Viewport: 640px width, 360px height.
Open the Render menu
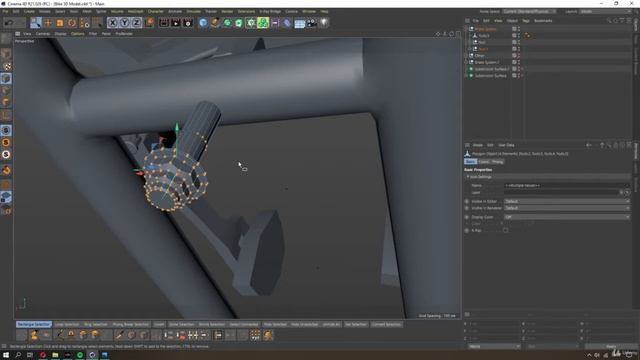(x=227, y=11)
